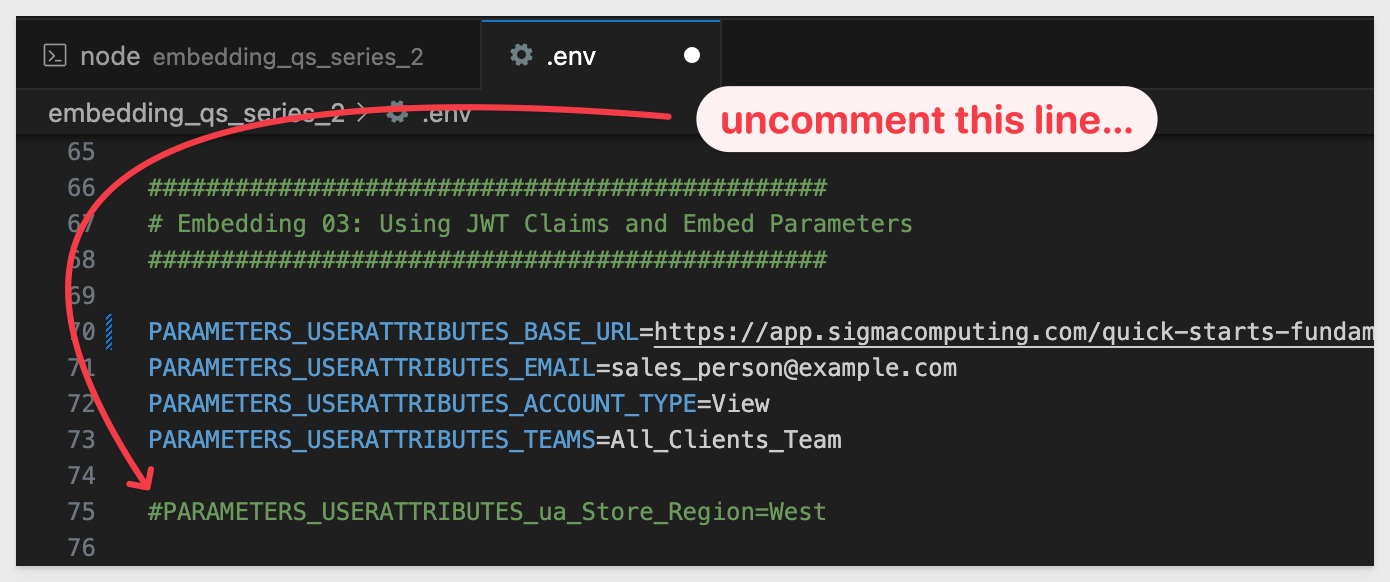Image resolution: width=1390 pixels, height=582 pixels.
Task: Click the All_Clients_Team value
Action: [x=726, y=440]
